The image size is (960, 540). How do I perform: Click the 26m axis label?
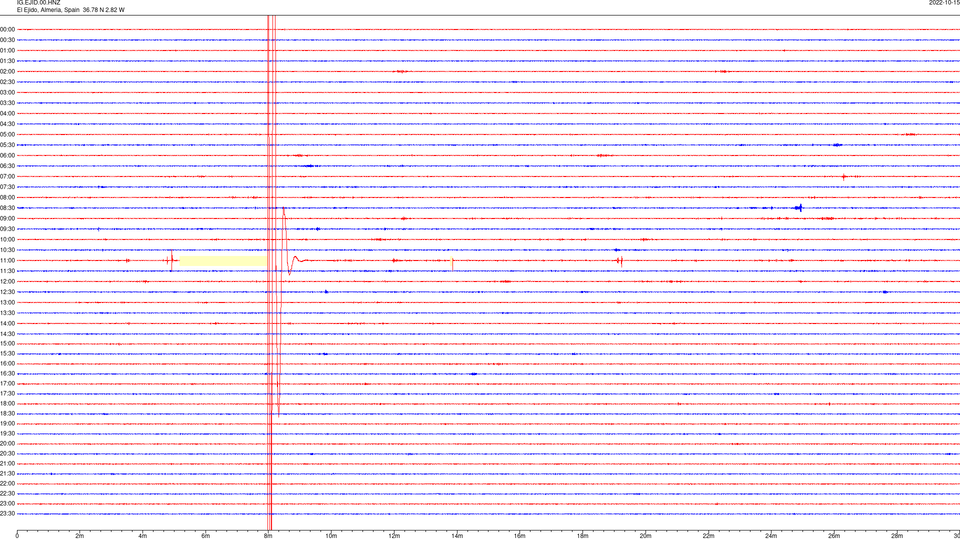[x=834, y=536]
